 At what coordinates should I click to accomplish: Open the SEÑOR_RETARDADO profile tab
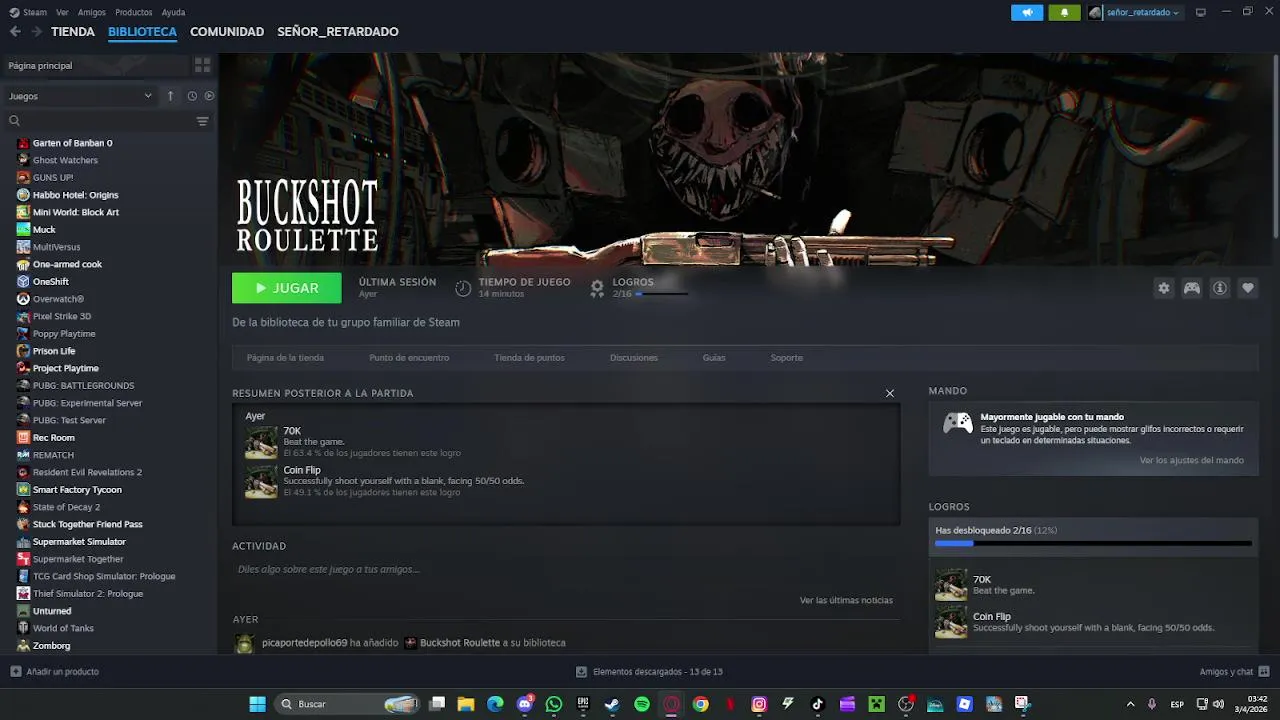[338, 32]
